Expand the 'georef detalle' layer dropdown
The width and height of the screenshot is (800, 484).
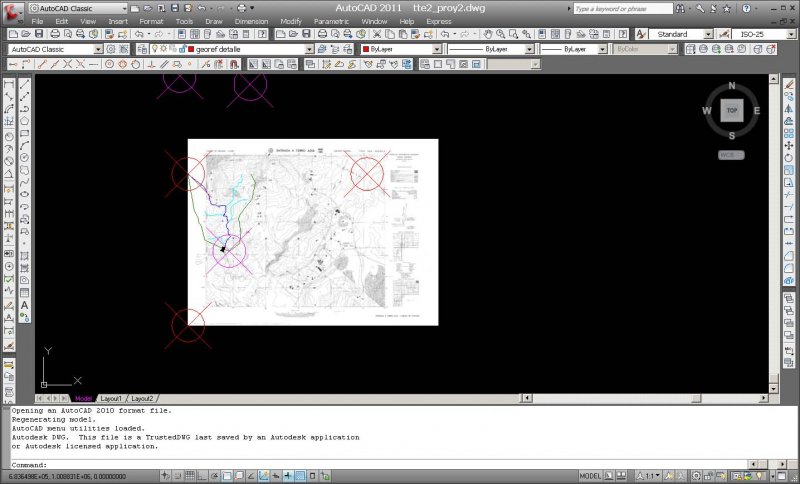(x=310, y=49)
